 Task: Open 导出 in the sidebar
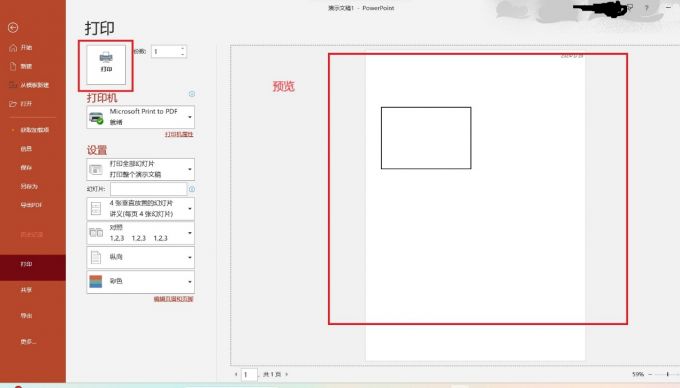coord(26,315)
